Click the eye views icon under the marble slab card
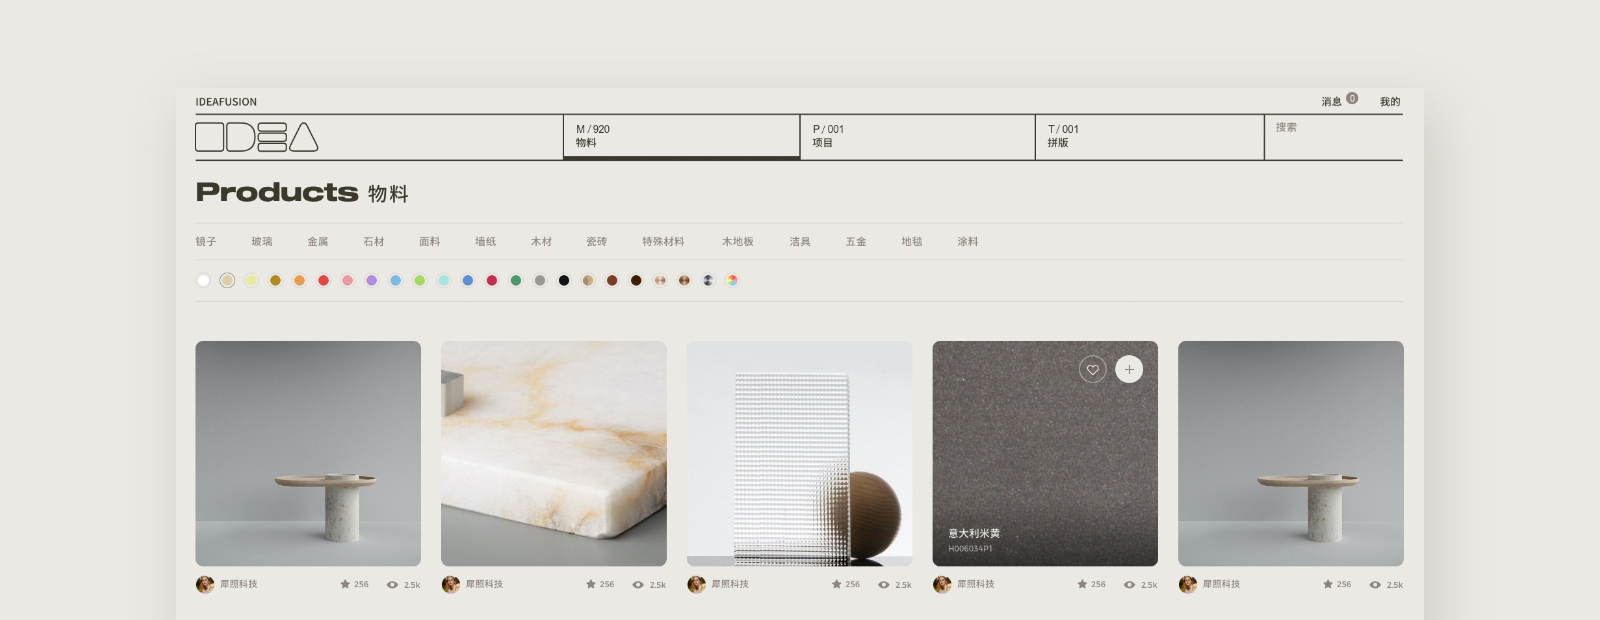The height and width of the screenshot is (620, 1600). click(x=638, y=585)
